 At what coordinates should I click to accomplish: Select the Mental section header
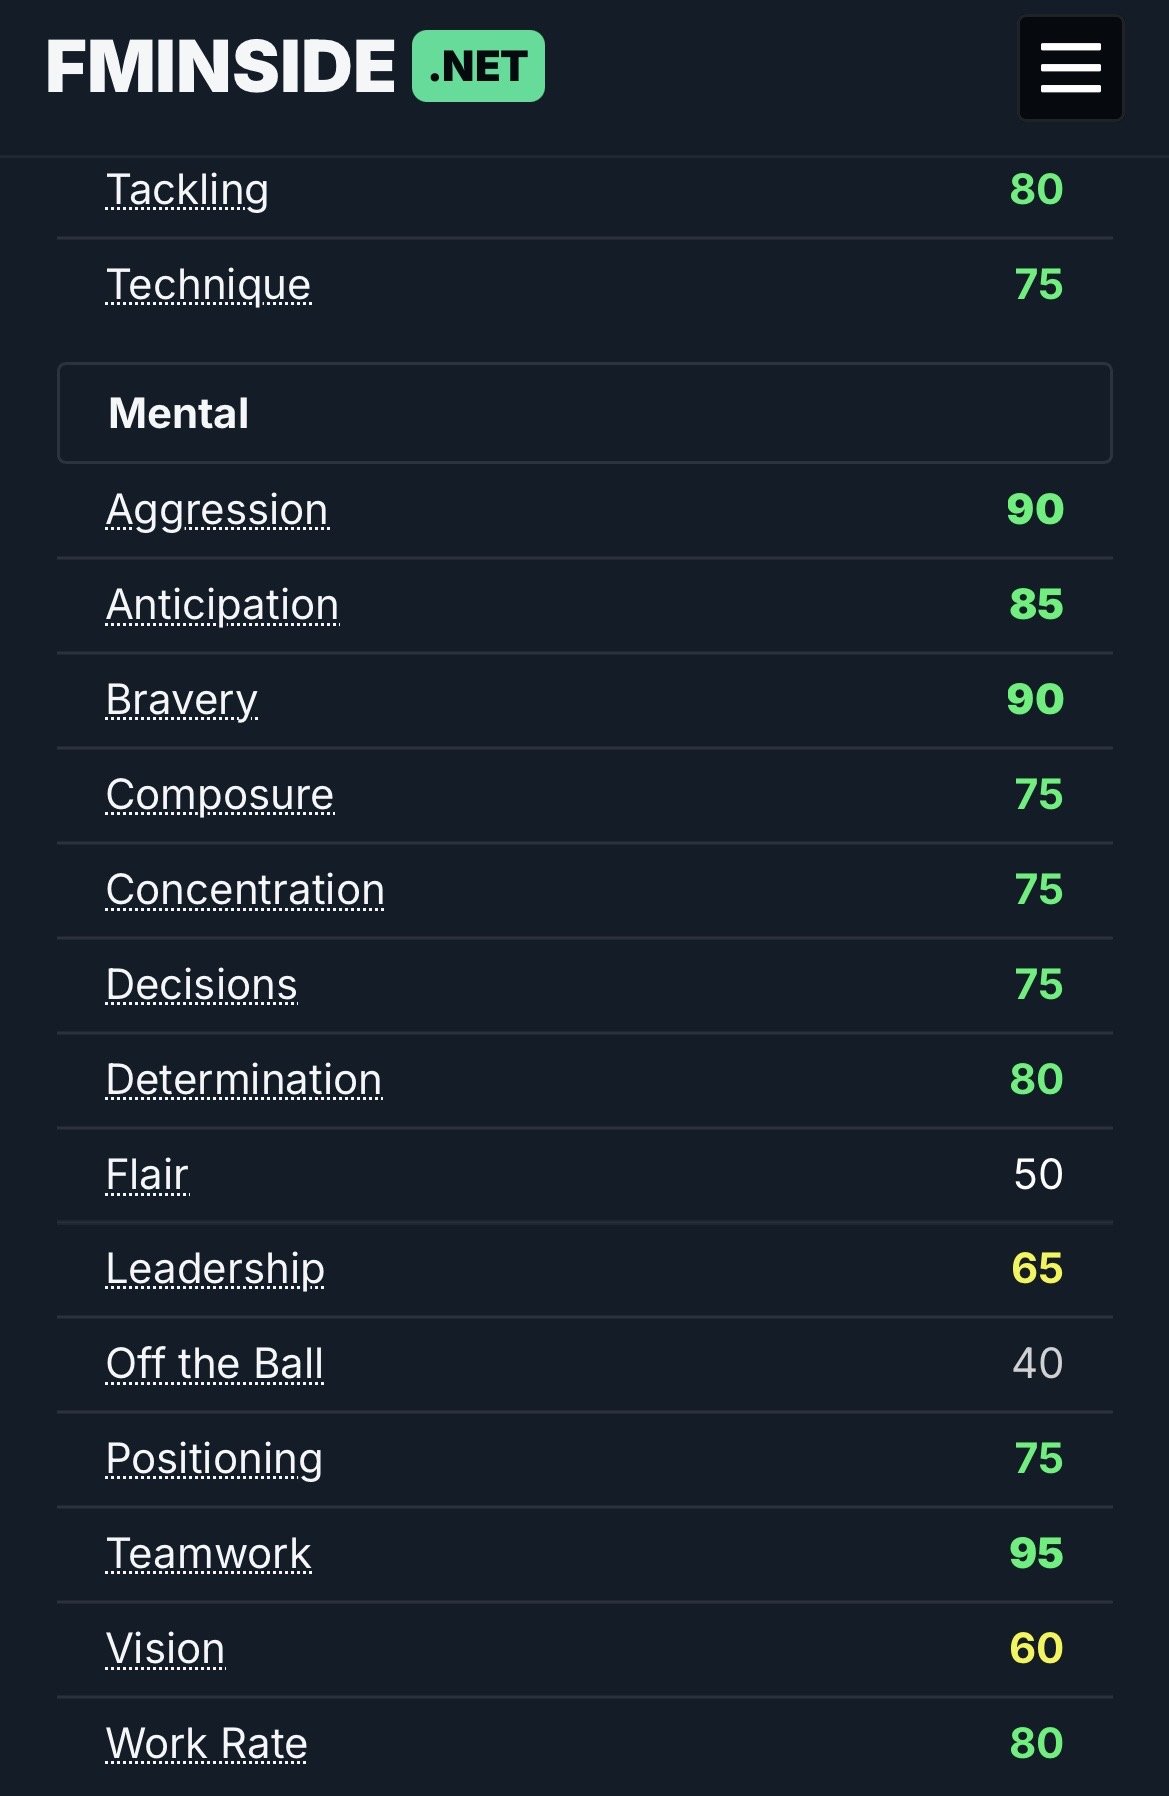[584, 413]
